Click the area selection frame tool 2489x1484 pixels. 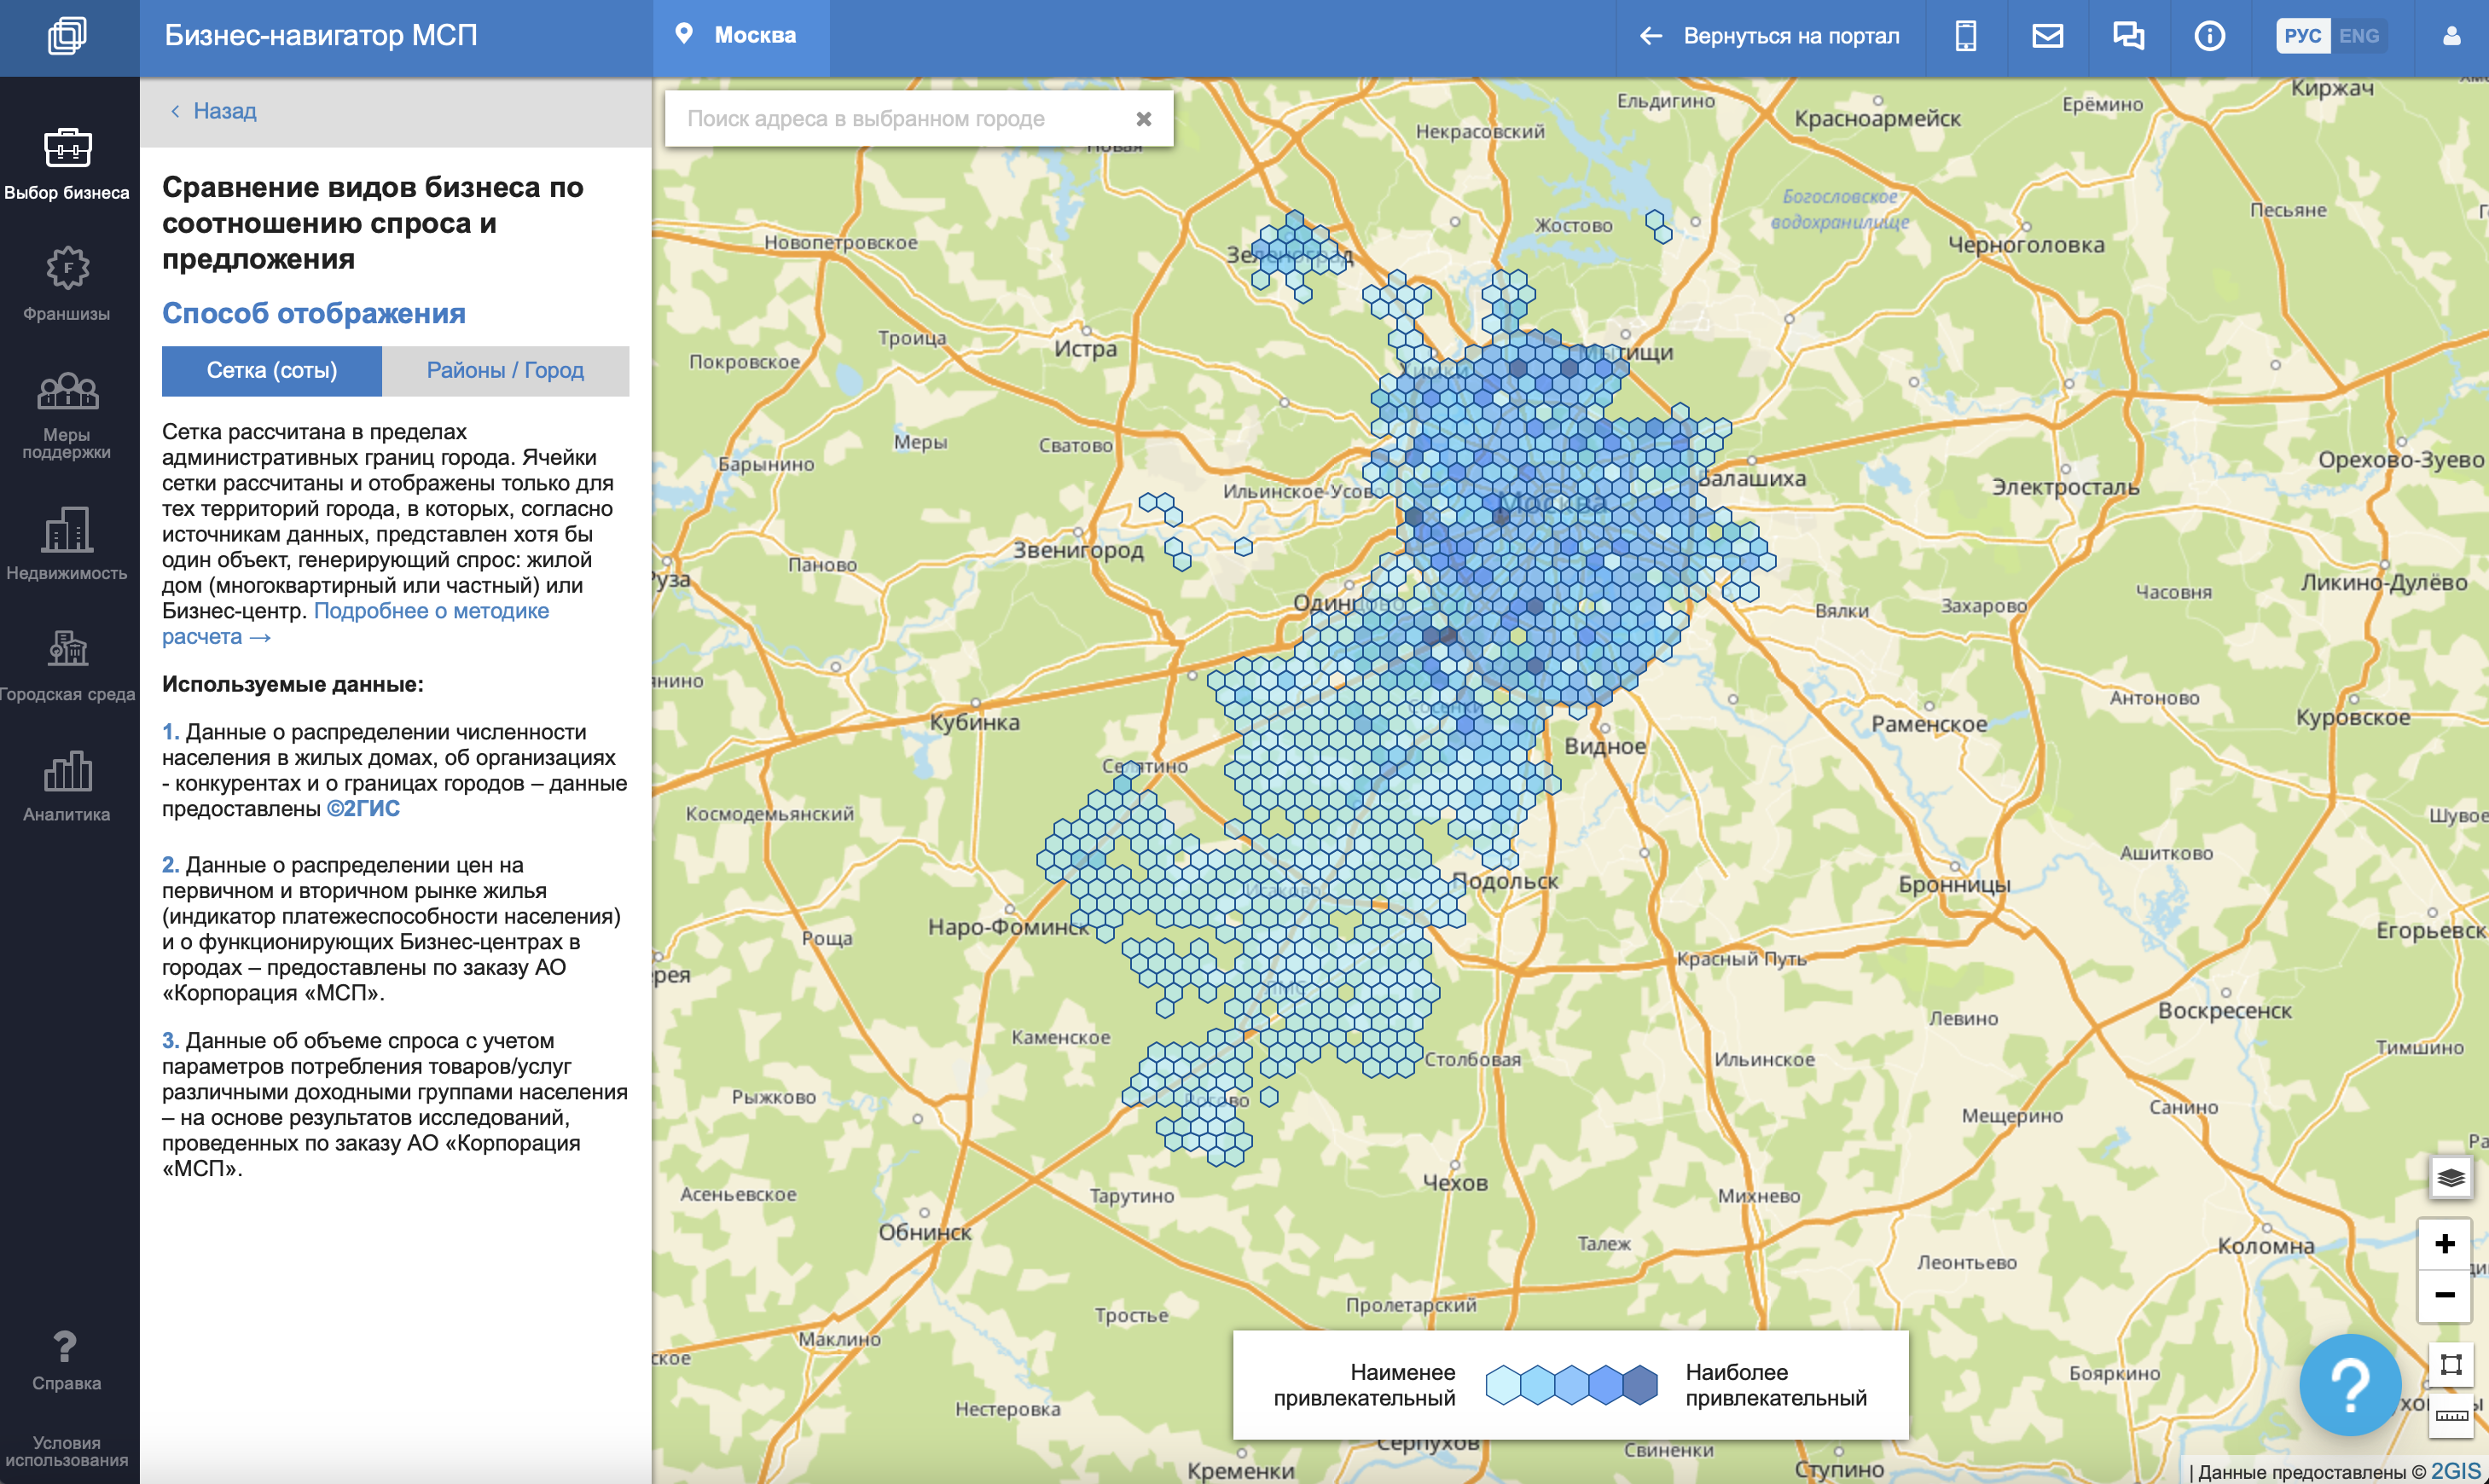click(x=2450, y=1364)
